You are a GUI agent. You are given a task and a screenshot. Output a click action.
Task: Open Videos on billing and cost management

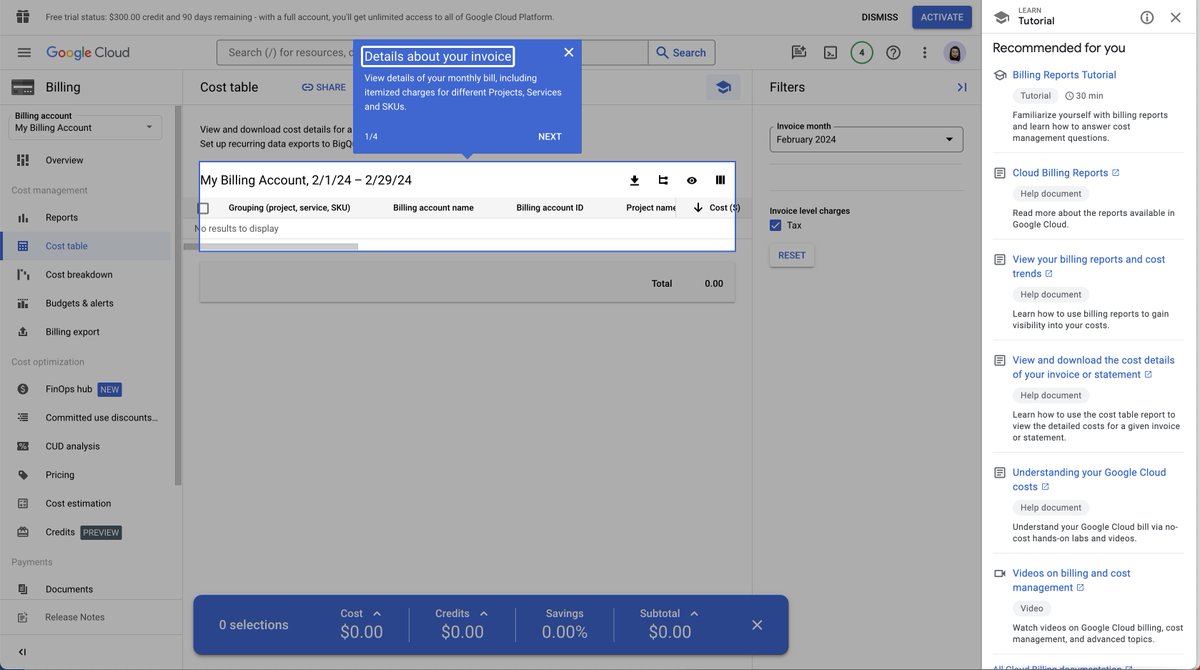1071,580
